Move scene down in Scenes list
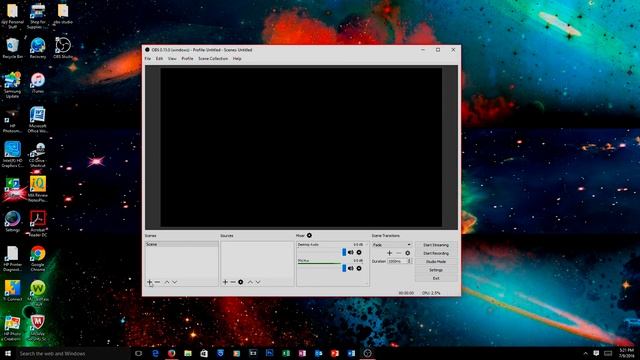The width and height of the screenshot is (640, 360). [x=175, y=282]
